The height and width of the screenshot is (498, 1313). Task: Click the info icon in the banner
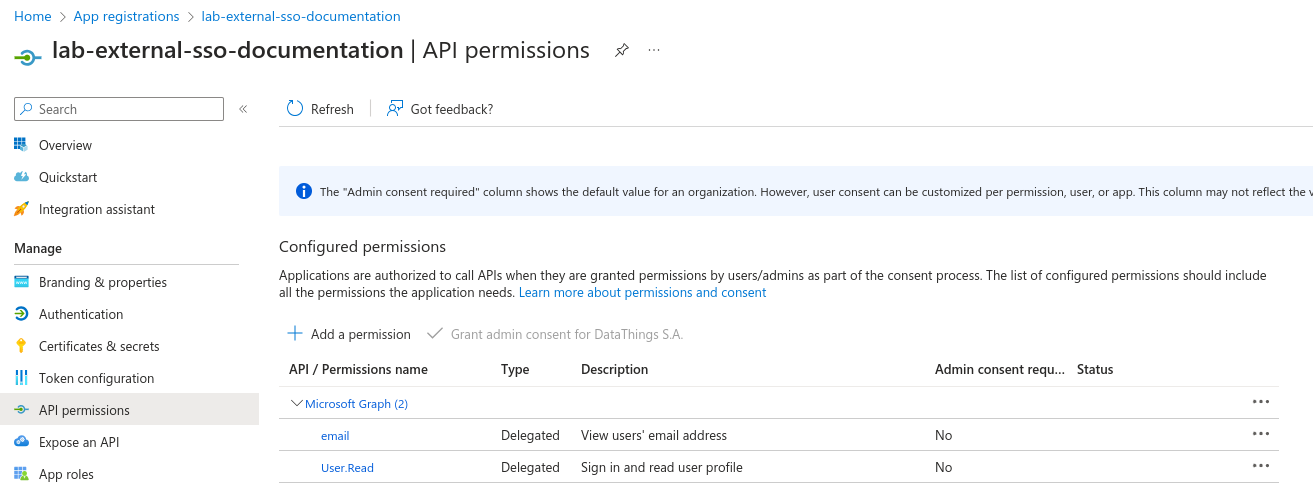click(304, 191)
